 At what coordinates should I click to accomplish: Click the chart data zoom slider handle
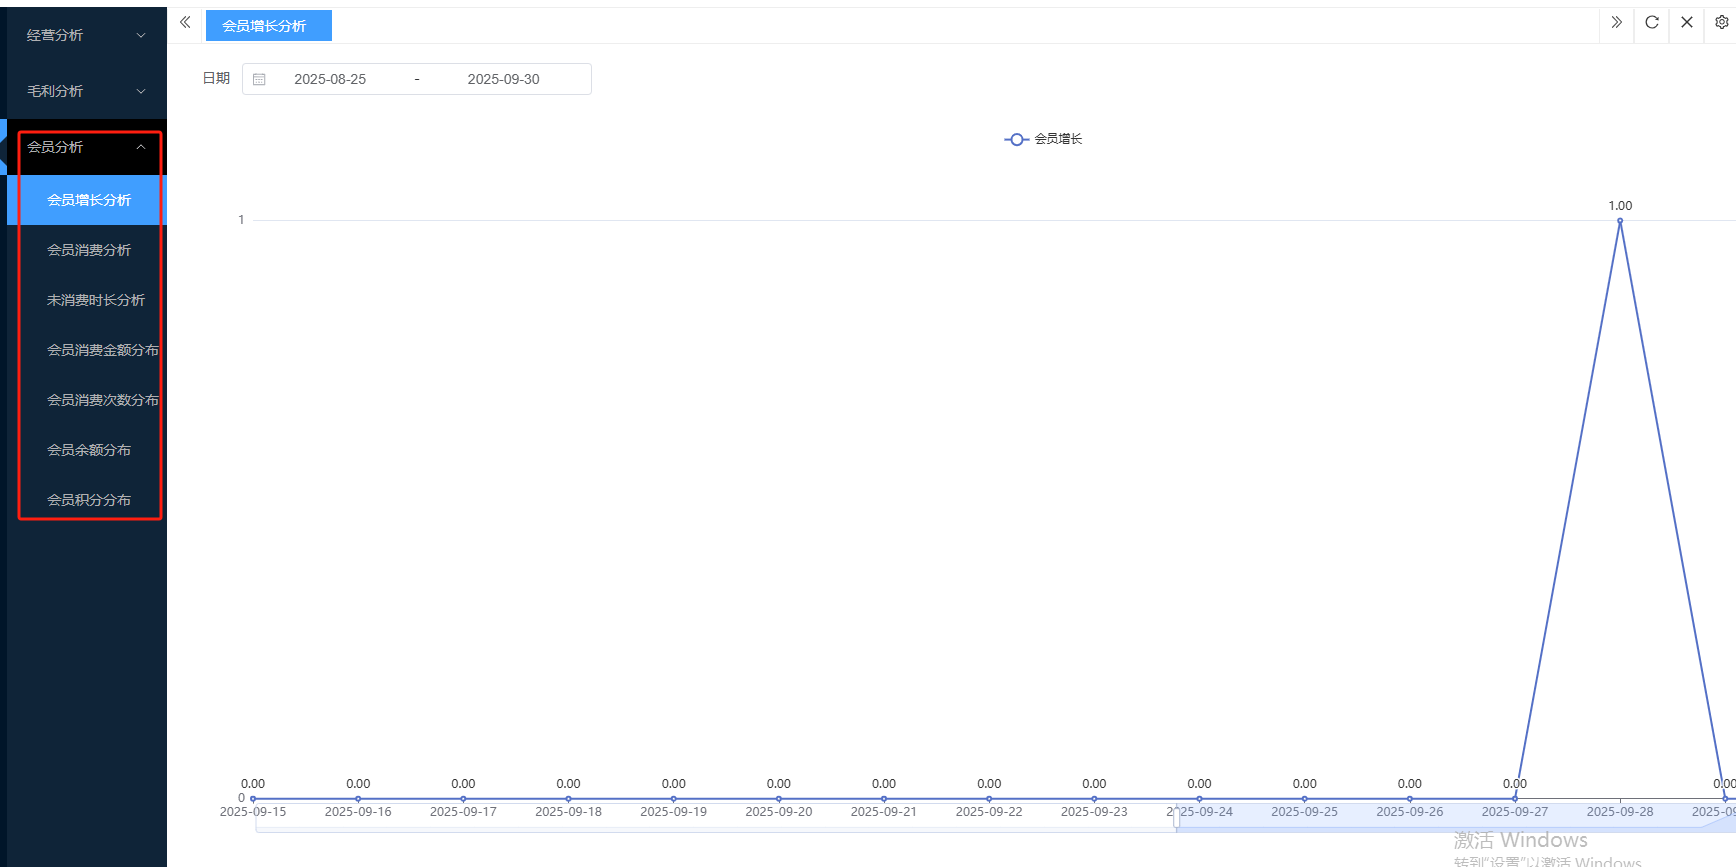1176,818
